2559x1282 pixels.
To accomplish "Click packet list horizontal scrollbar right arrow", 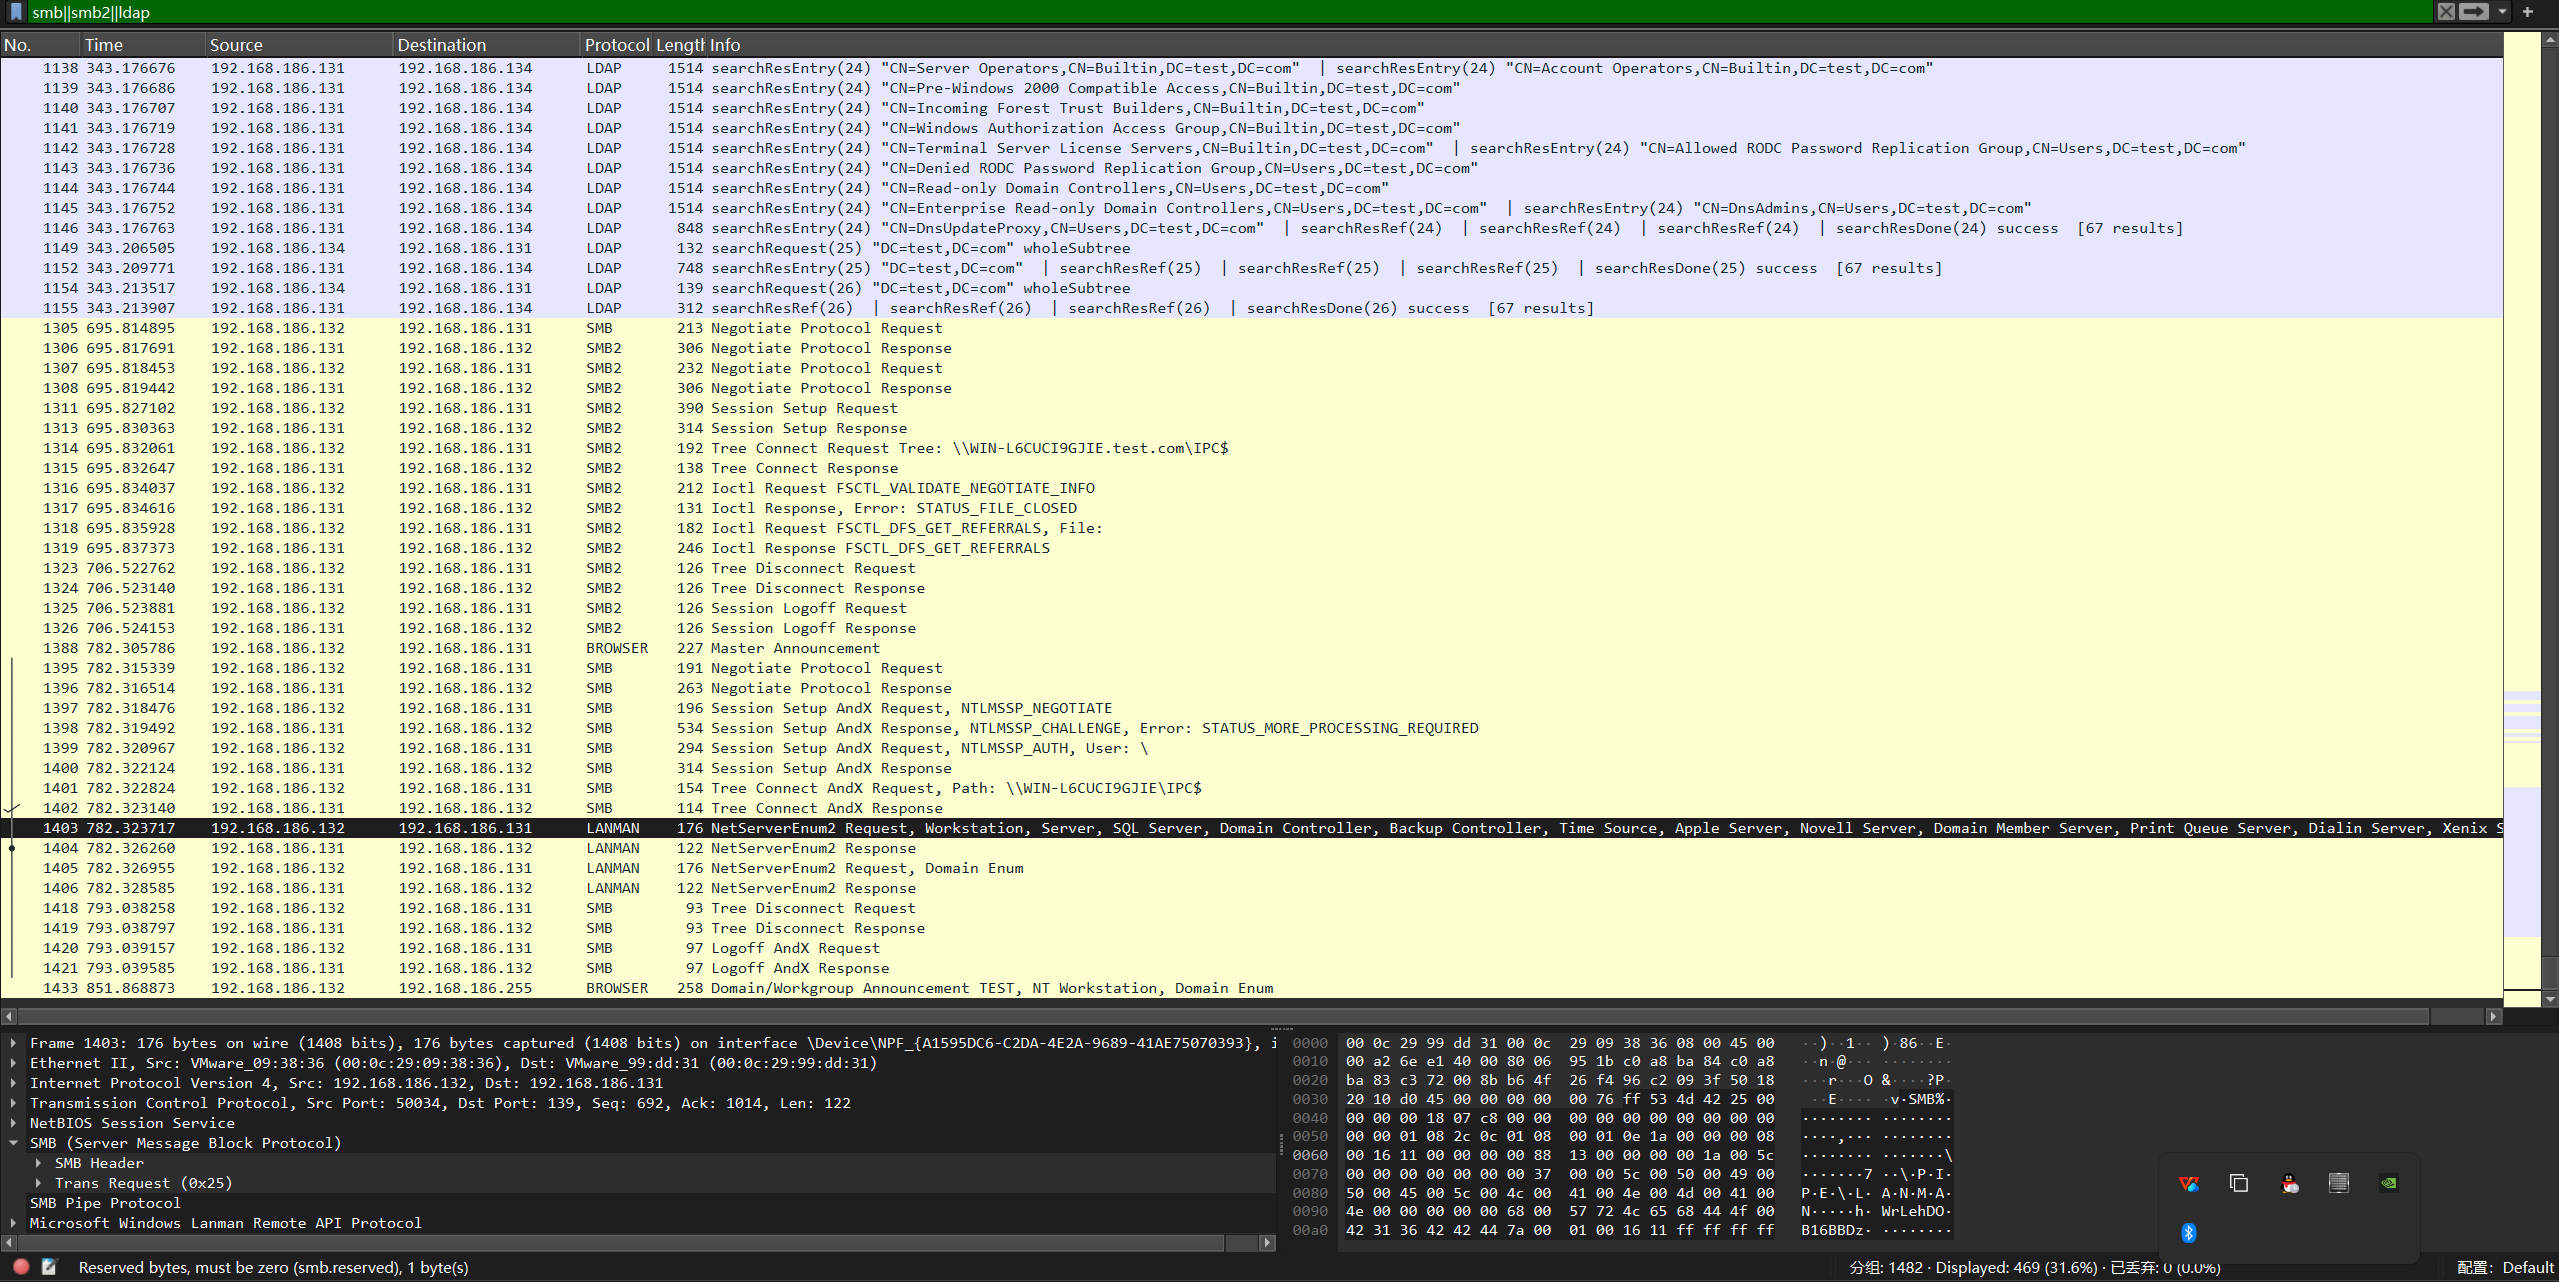I will coord(2493,1016).
